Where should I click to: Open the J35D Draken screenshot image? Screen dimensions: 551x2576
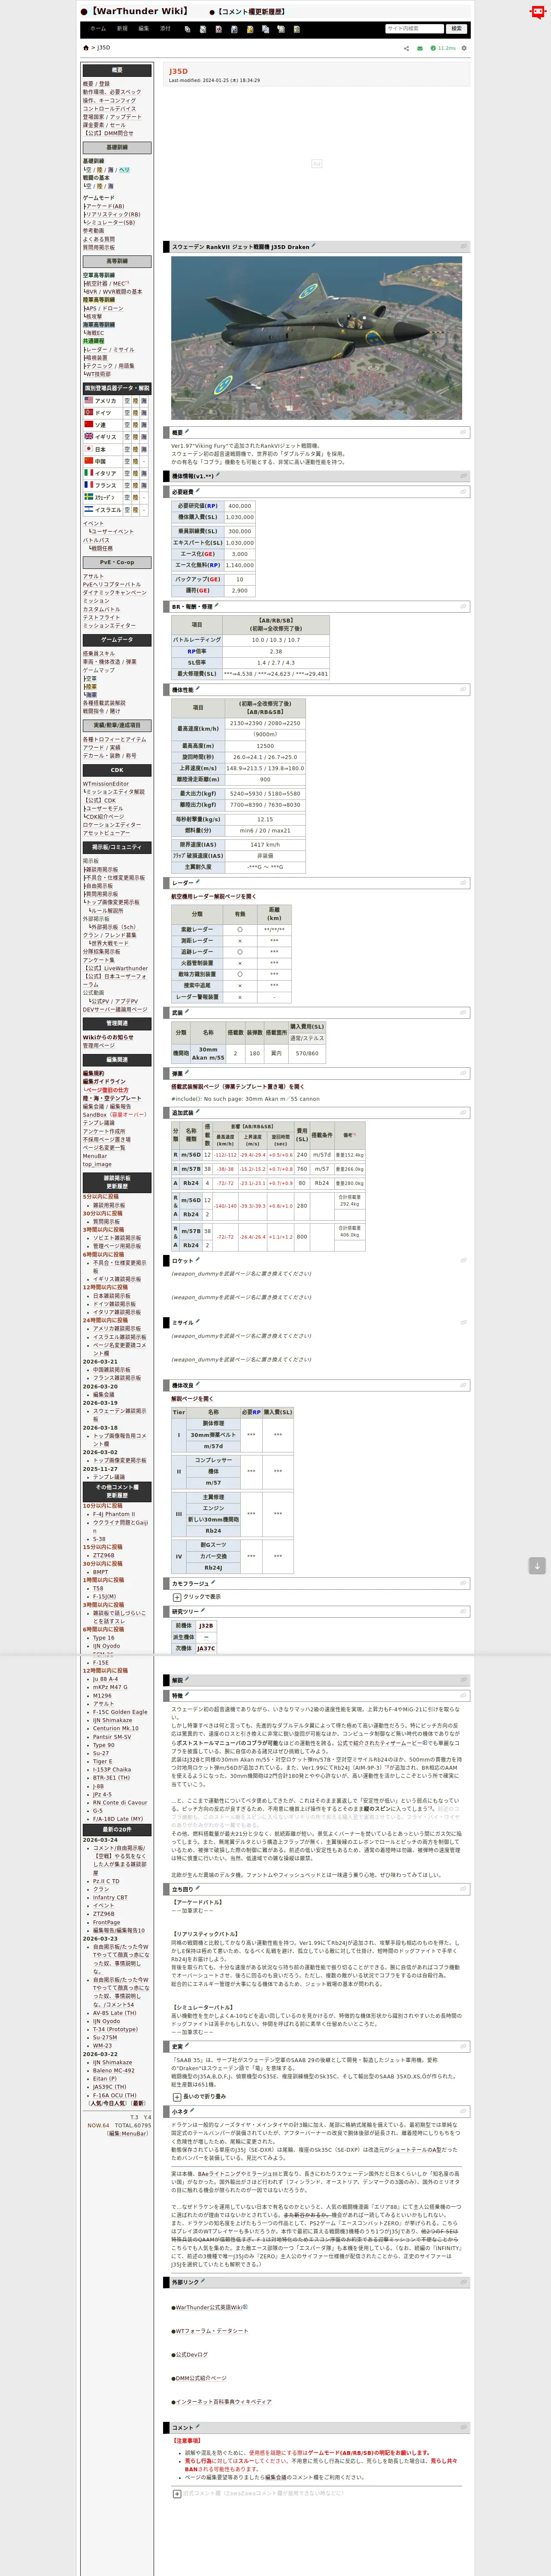click(x=316, y=338)
